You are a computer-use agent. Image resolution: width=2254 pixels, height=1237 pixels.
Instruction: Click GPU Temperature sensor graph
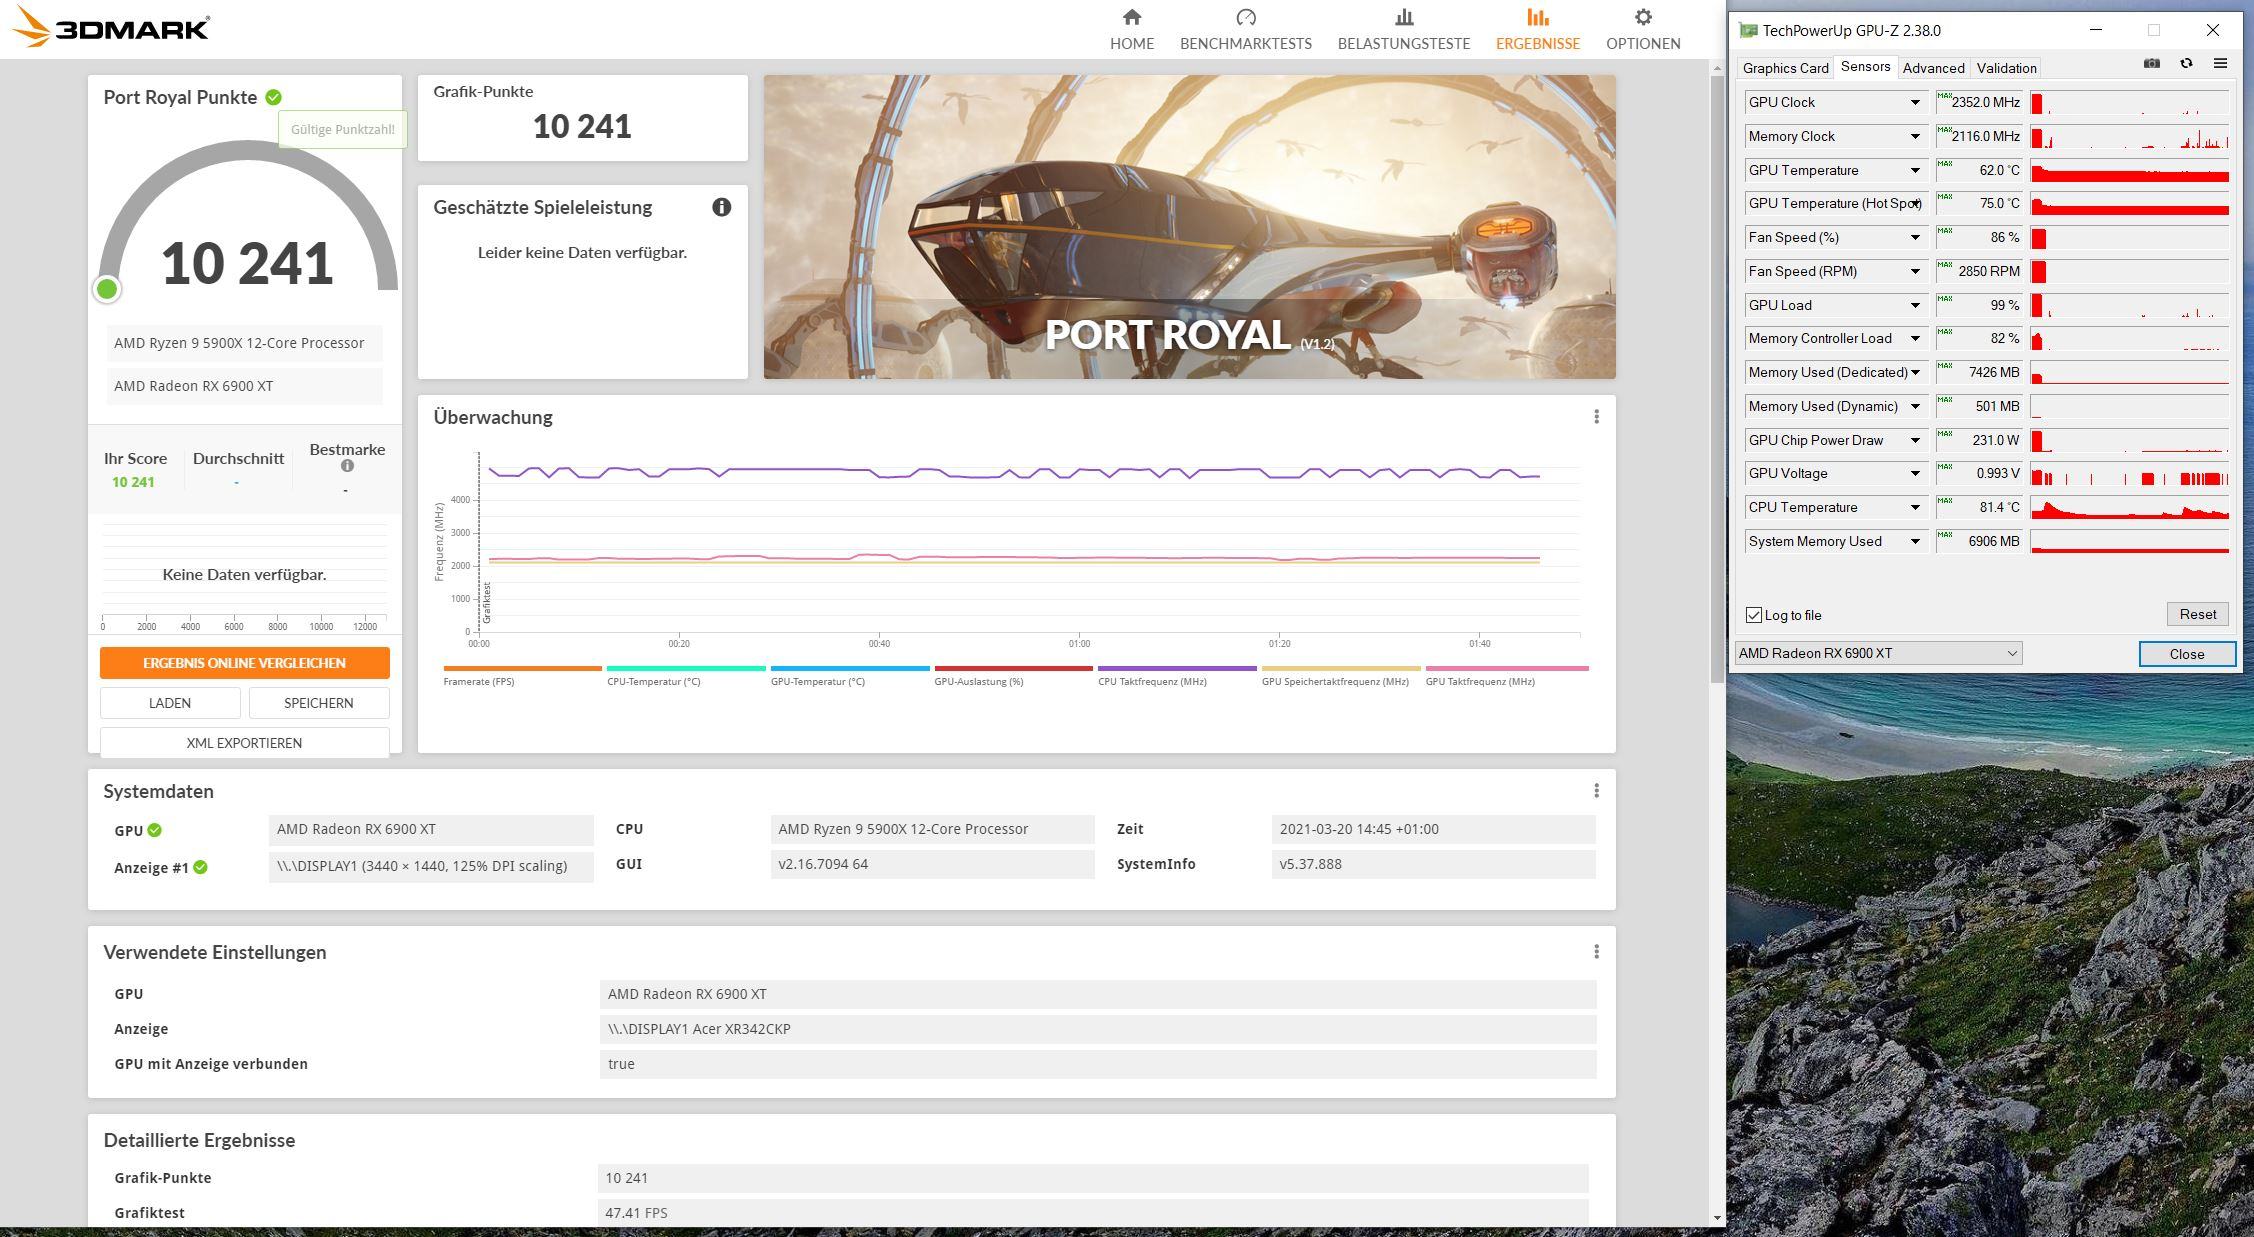tap(2129, 170)
